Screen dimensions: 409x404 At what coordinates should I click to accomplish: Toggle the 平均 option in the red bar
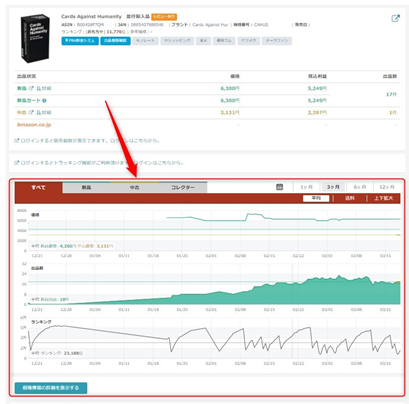[x=316, y=198]
